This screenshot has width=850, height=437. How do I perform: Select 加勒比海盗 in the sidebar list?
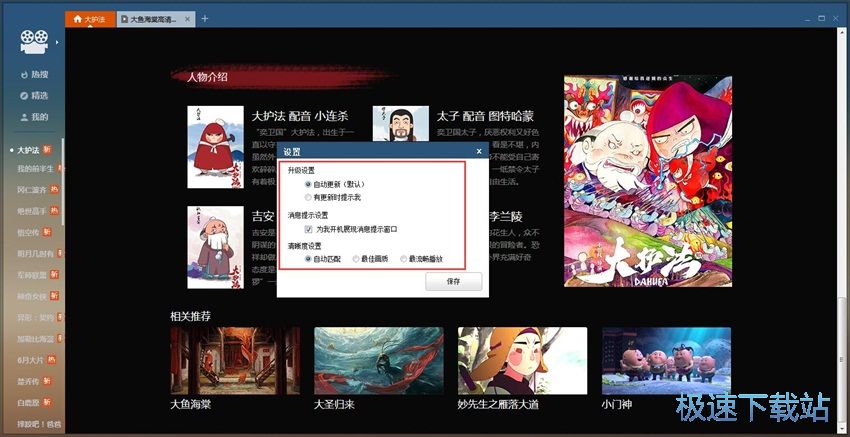click(36, 339)
